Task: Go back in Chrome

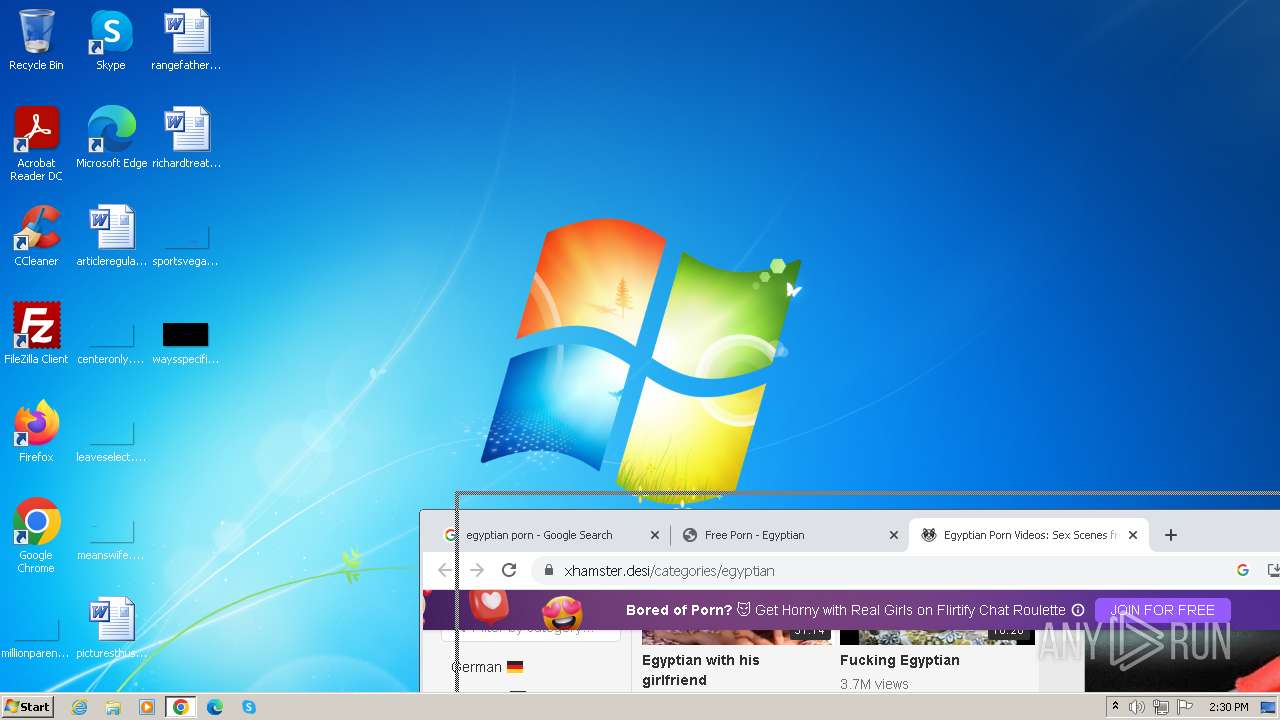Action: coord(445,570)
